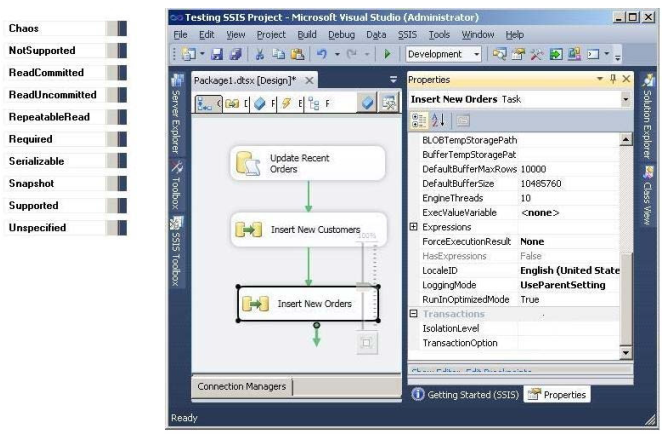
Task: Switch to the Properties bottom tab
Action: coord(557,395)
